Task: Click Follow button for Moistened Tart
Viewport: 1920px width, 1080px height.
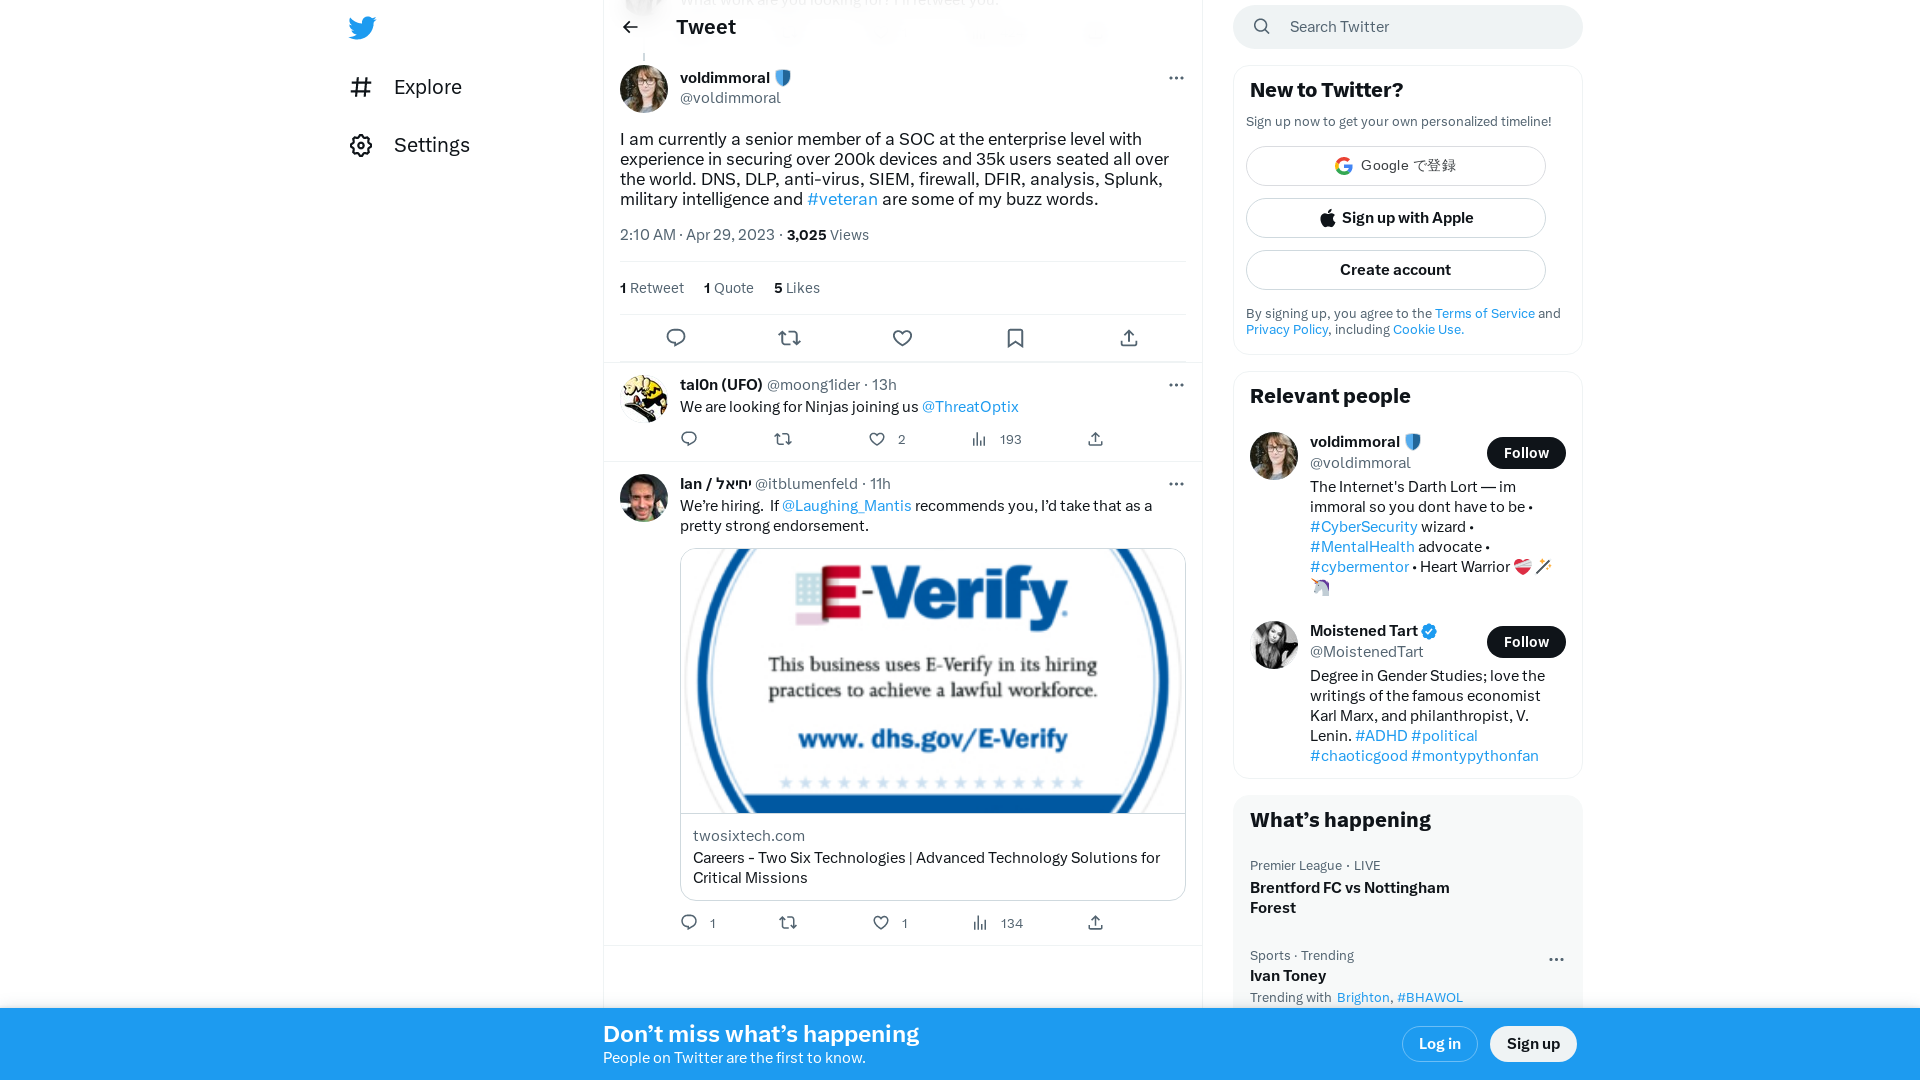Action: [x=1526, y=641]
